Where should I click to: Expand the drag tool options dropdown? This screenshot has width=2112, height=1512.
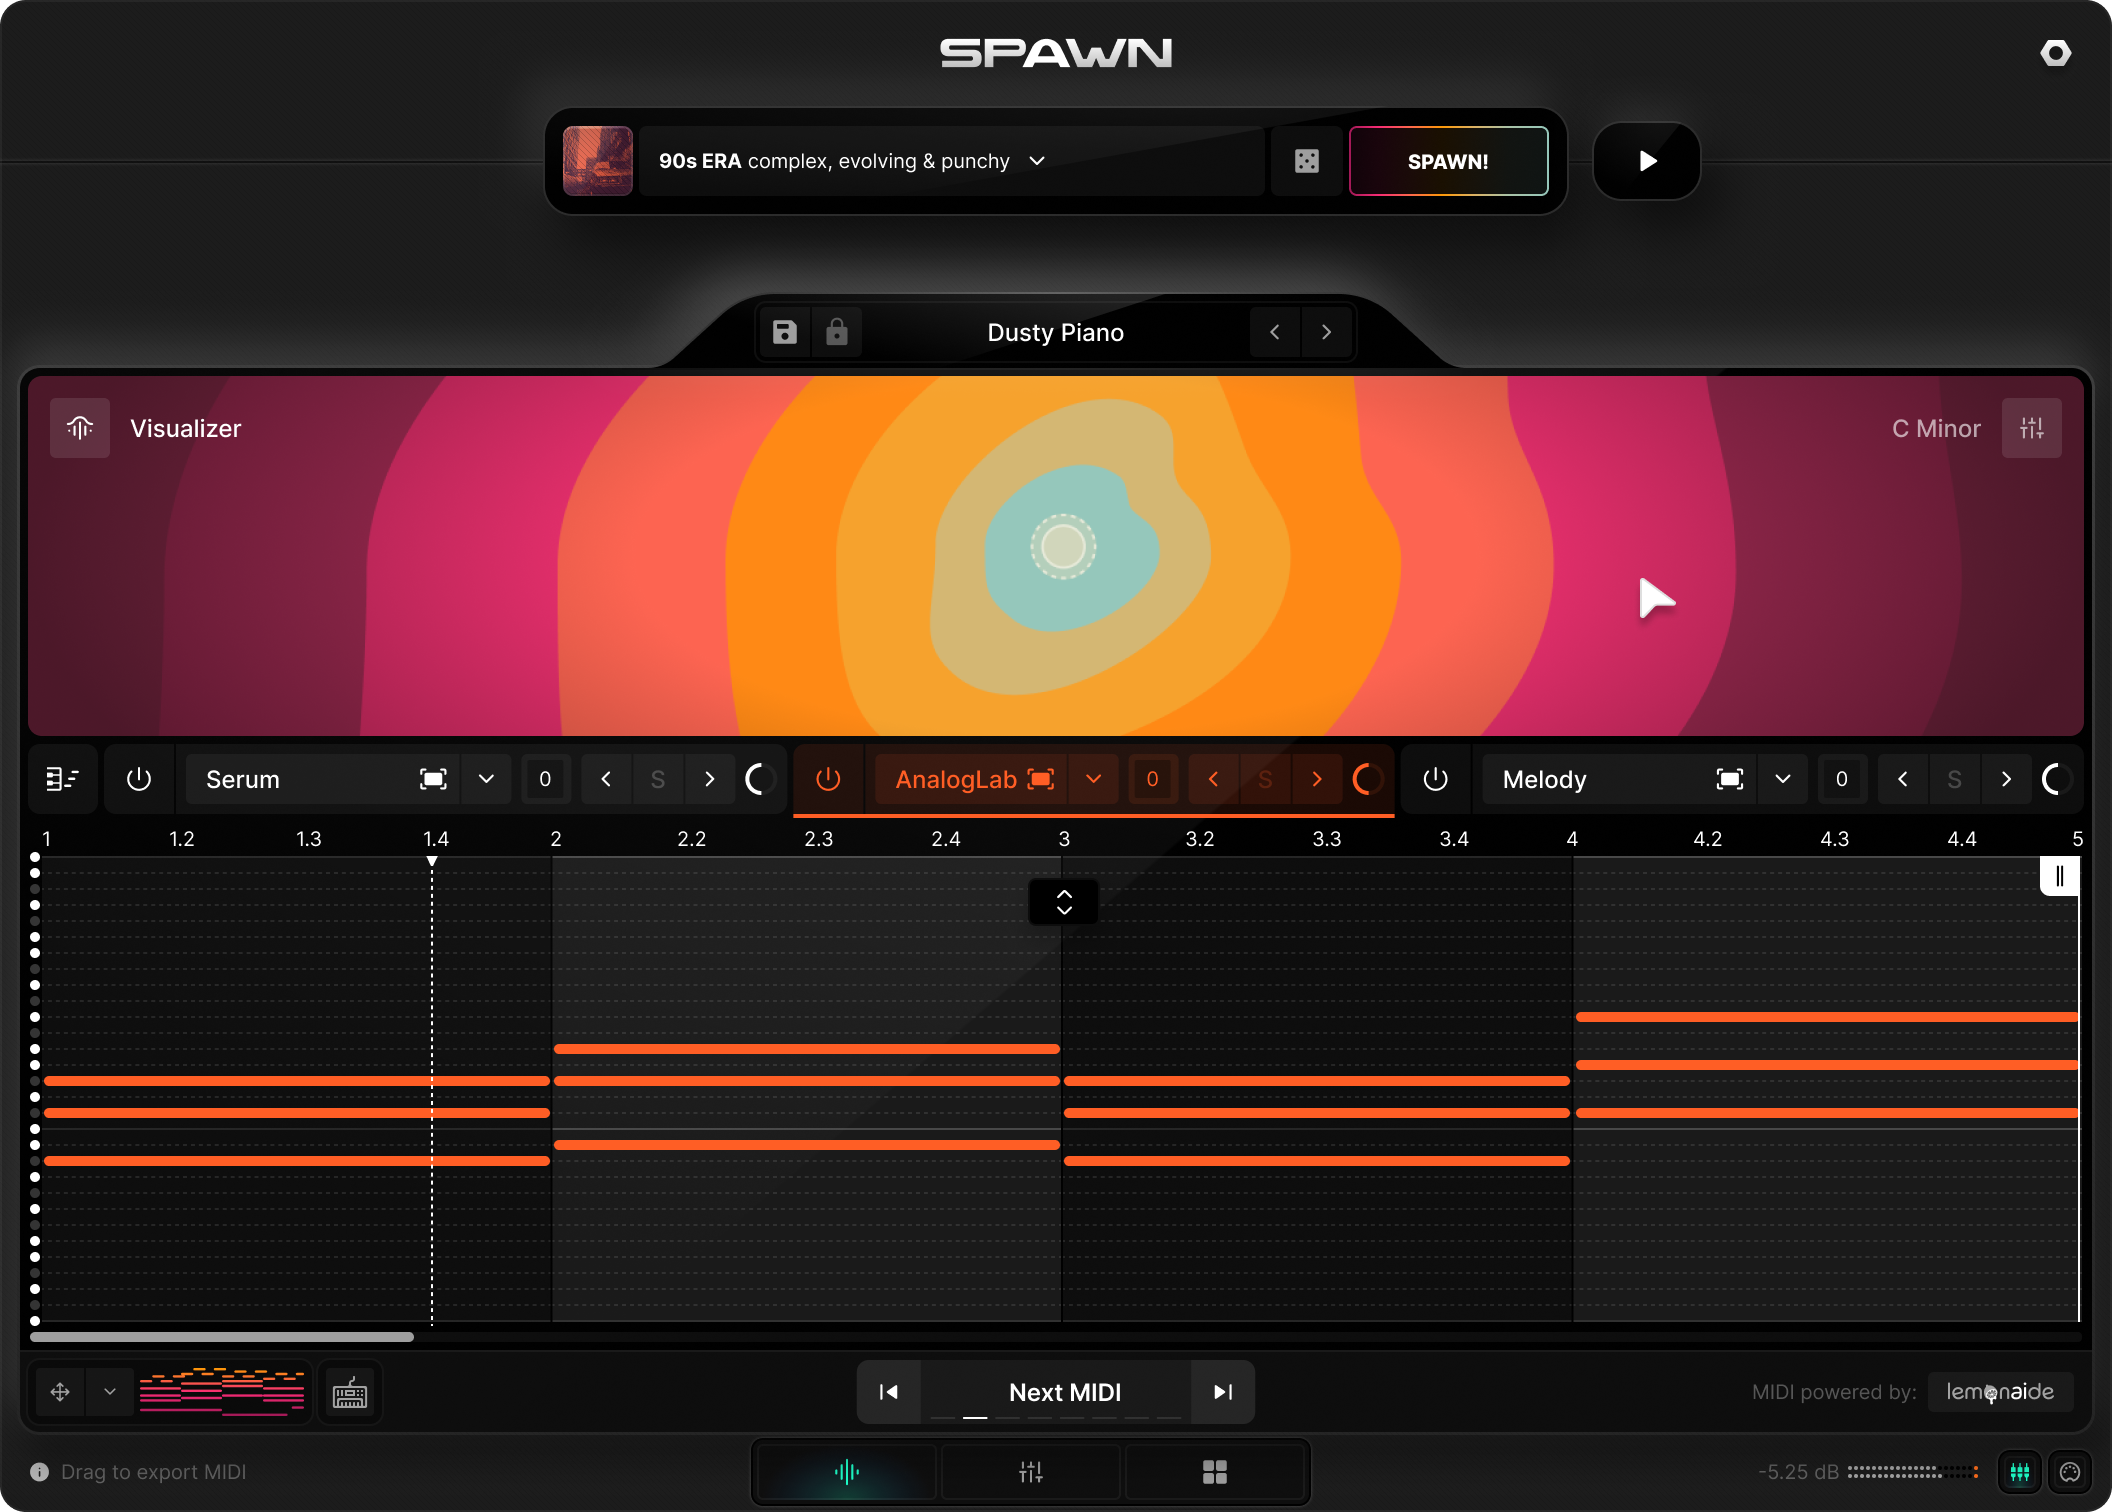pyautogui.click(x=110, y=1392)
